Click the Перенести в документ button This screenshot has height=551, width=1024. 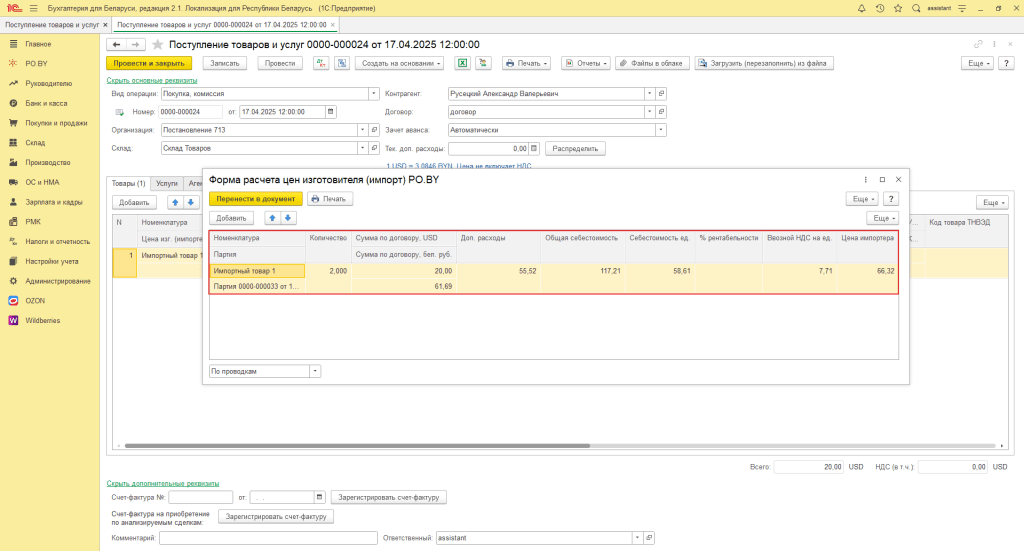(255, 198)
